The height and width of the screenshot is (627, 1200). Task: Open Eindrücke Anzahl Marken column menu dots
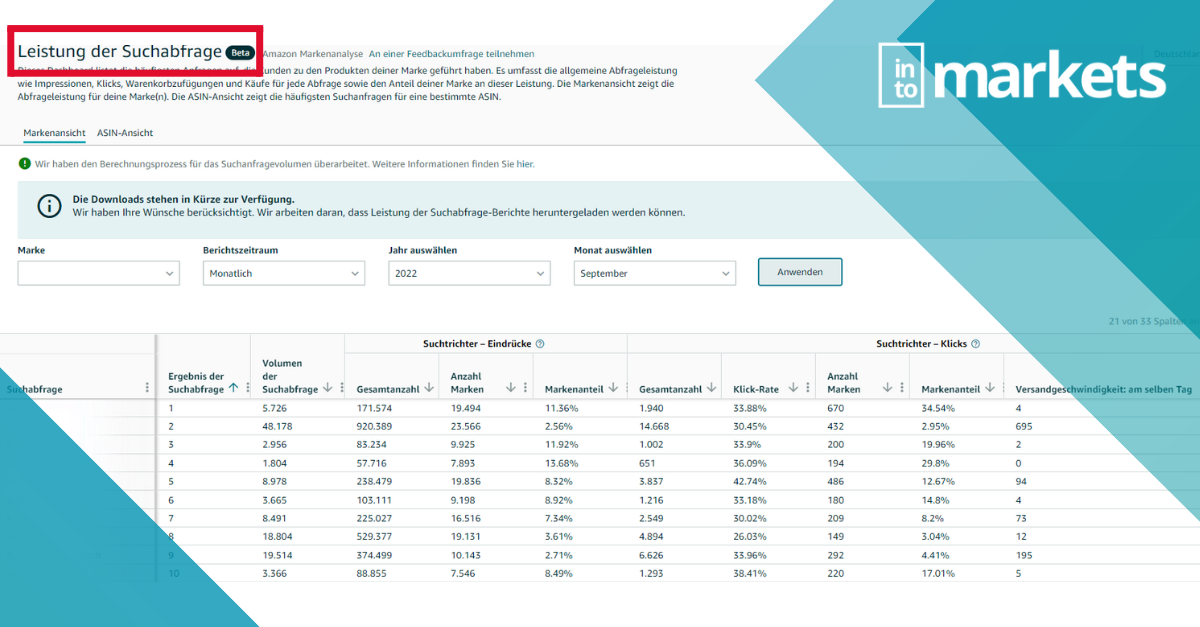(x=524, y=388)
